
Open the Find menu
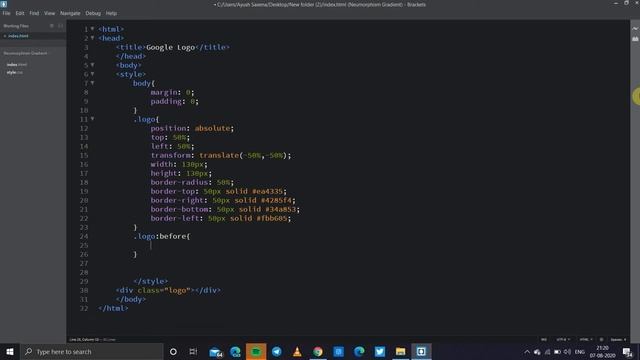click(x=34, y=13)
